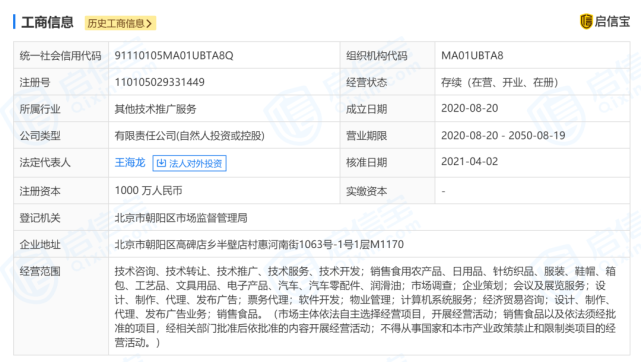Click the 法定代表人 label cell
The image size is (641, 362).
coord(61,163)
